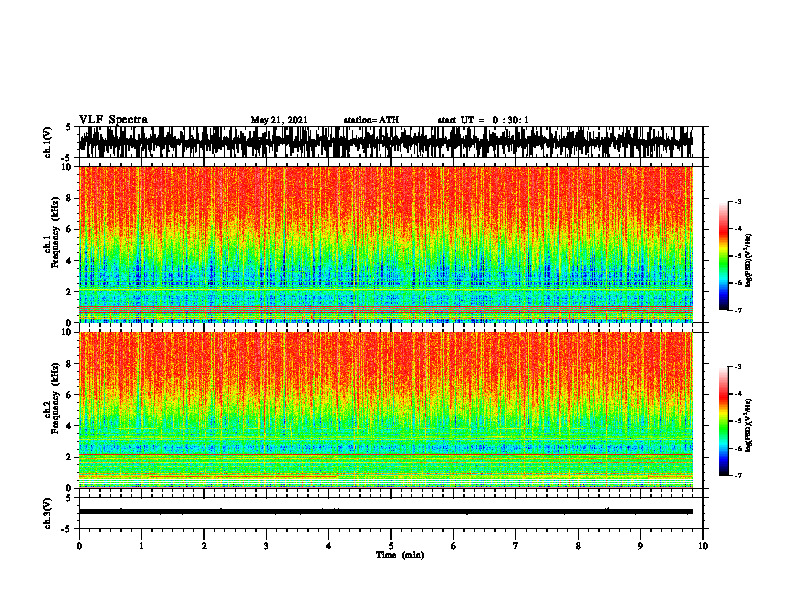Click time axis tick label "1"
This screenshot has height=612, width=792.
141,546
